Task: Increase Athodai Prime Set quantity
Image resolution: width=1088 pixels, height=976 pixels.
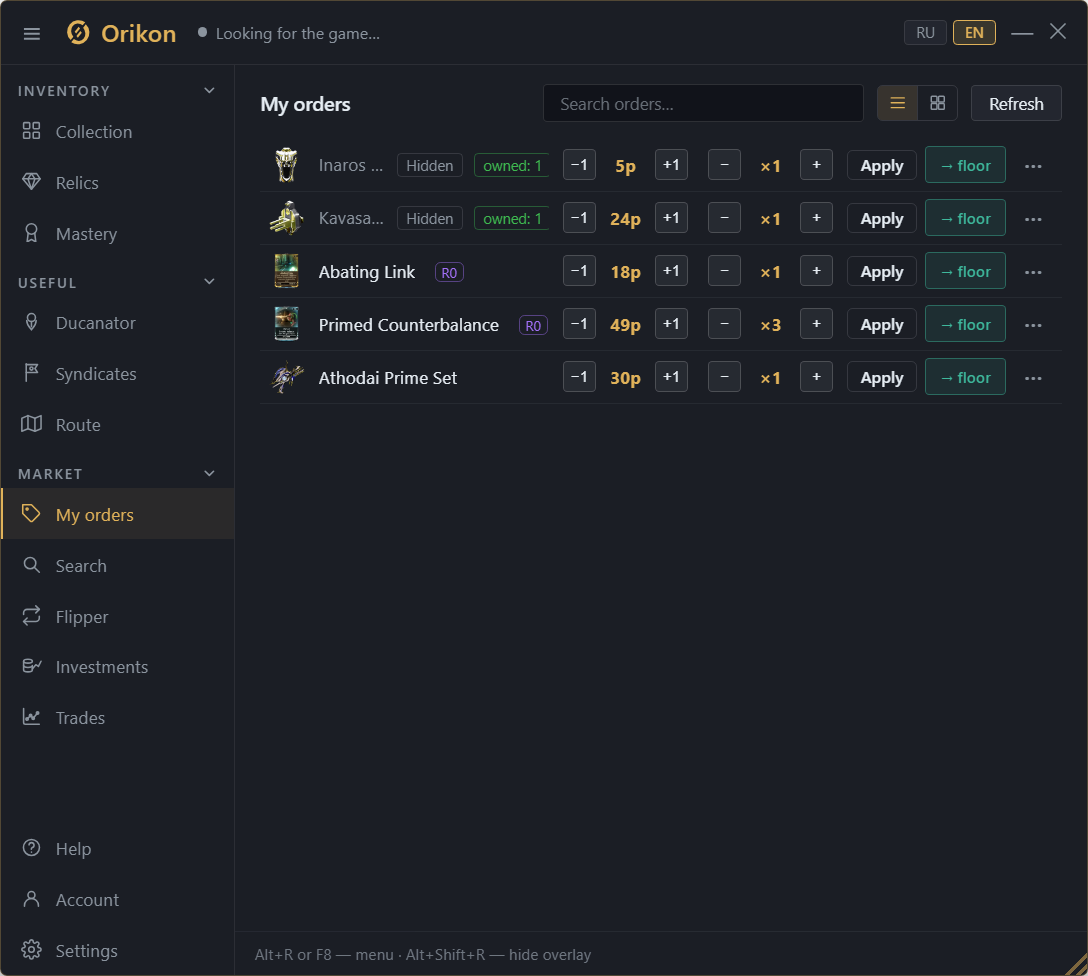Action: point(816,377)
